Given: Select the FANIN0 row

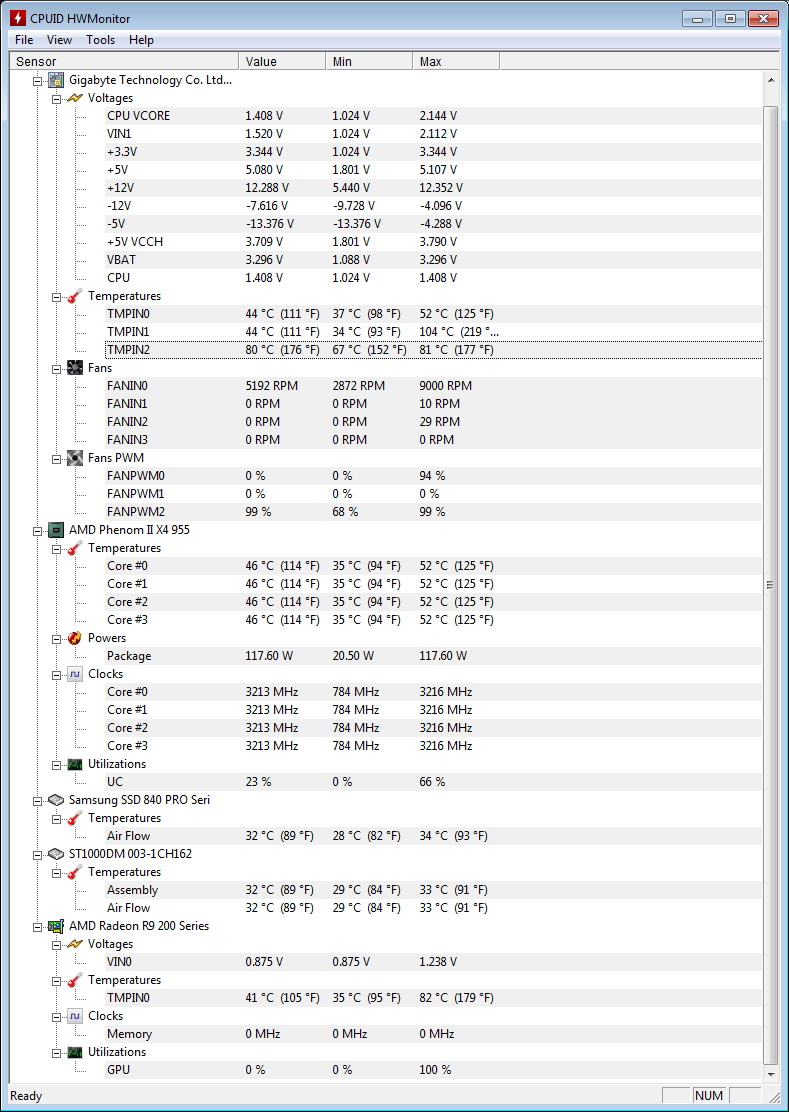Looking at the screenshot, I should (x=433, y=386).
